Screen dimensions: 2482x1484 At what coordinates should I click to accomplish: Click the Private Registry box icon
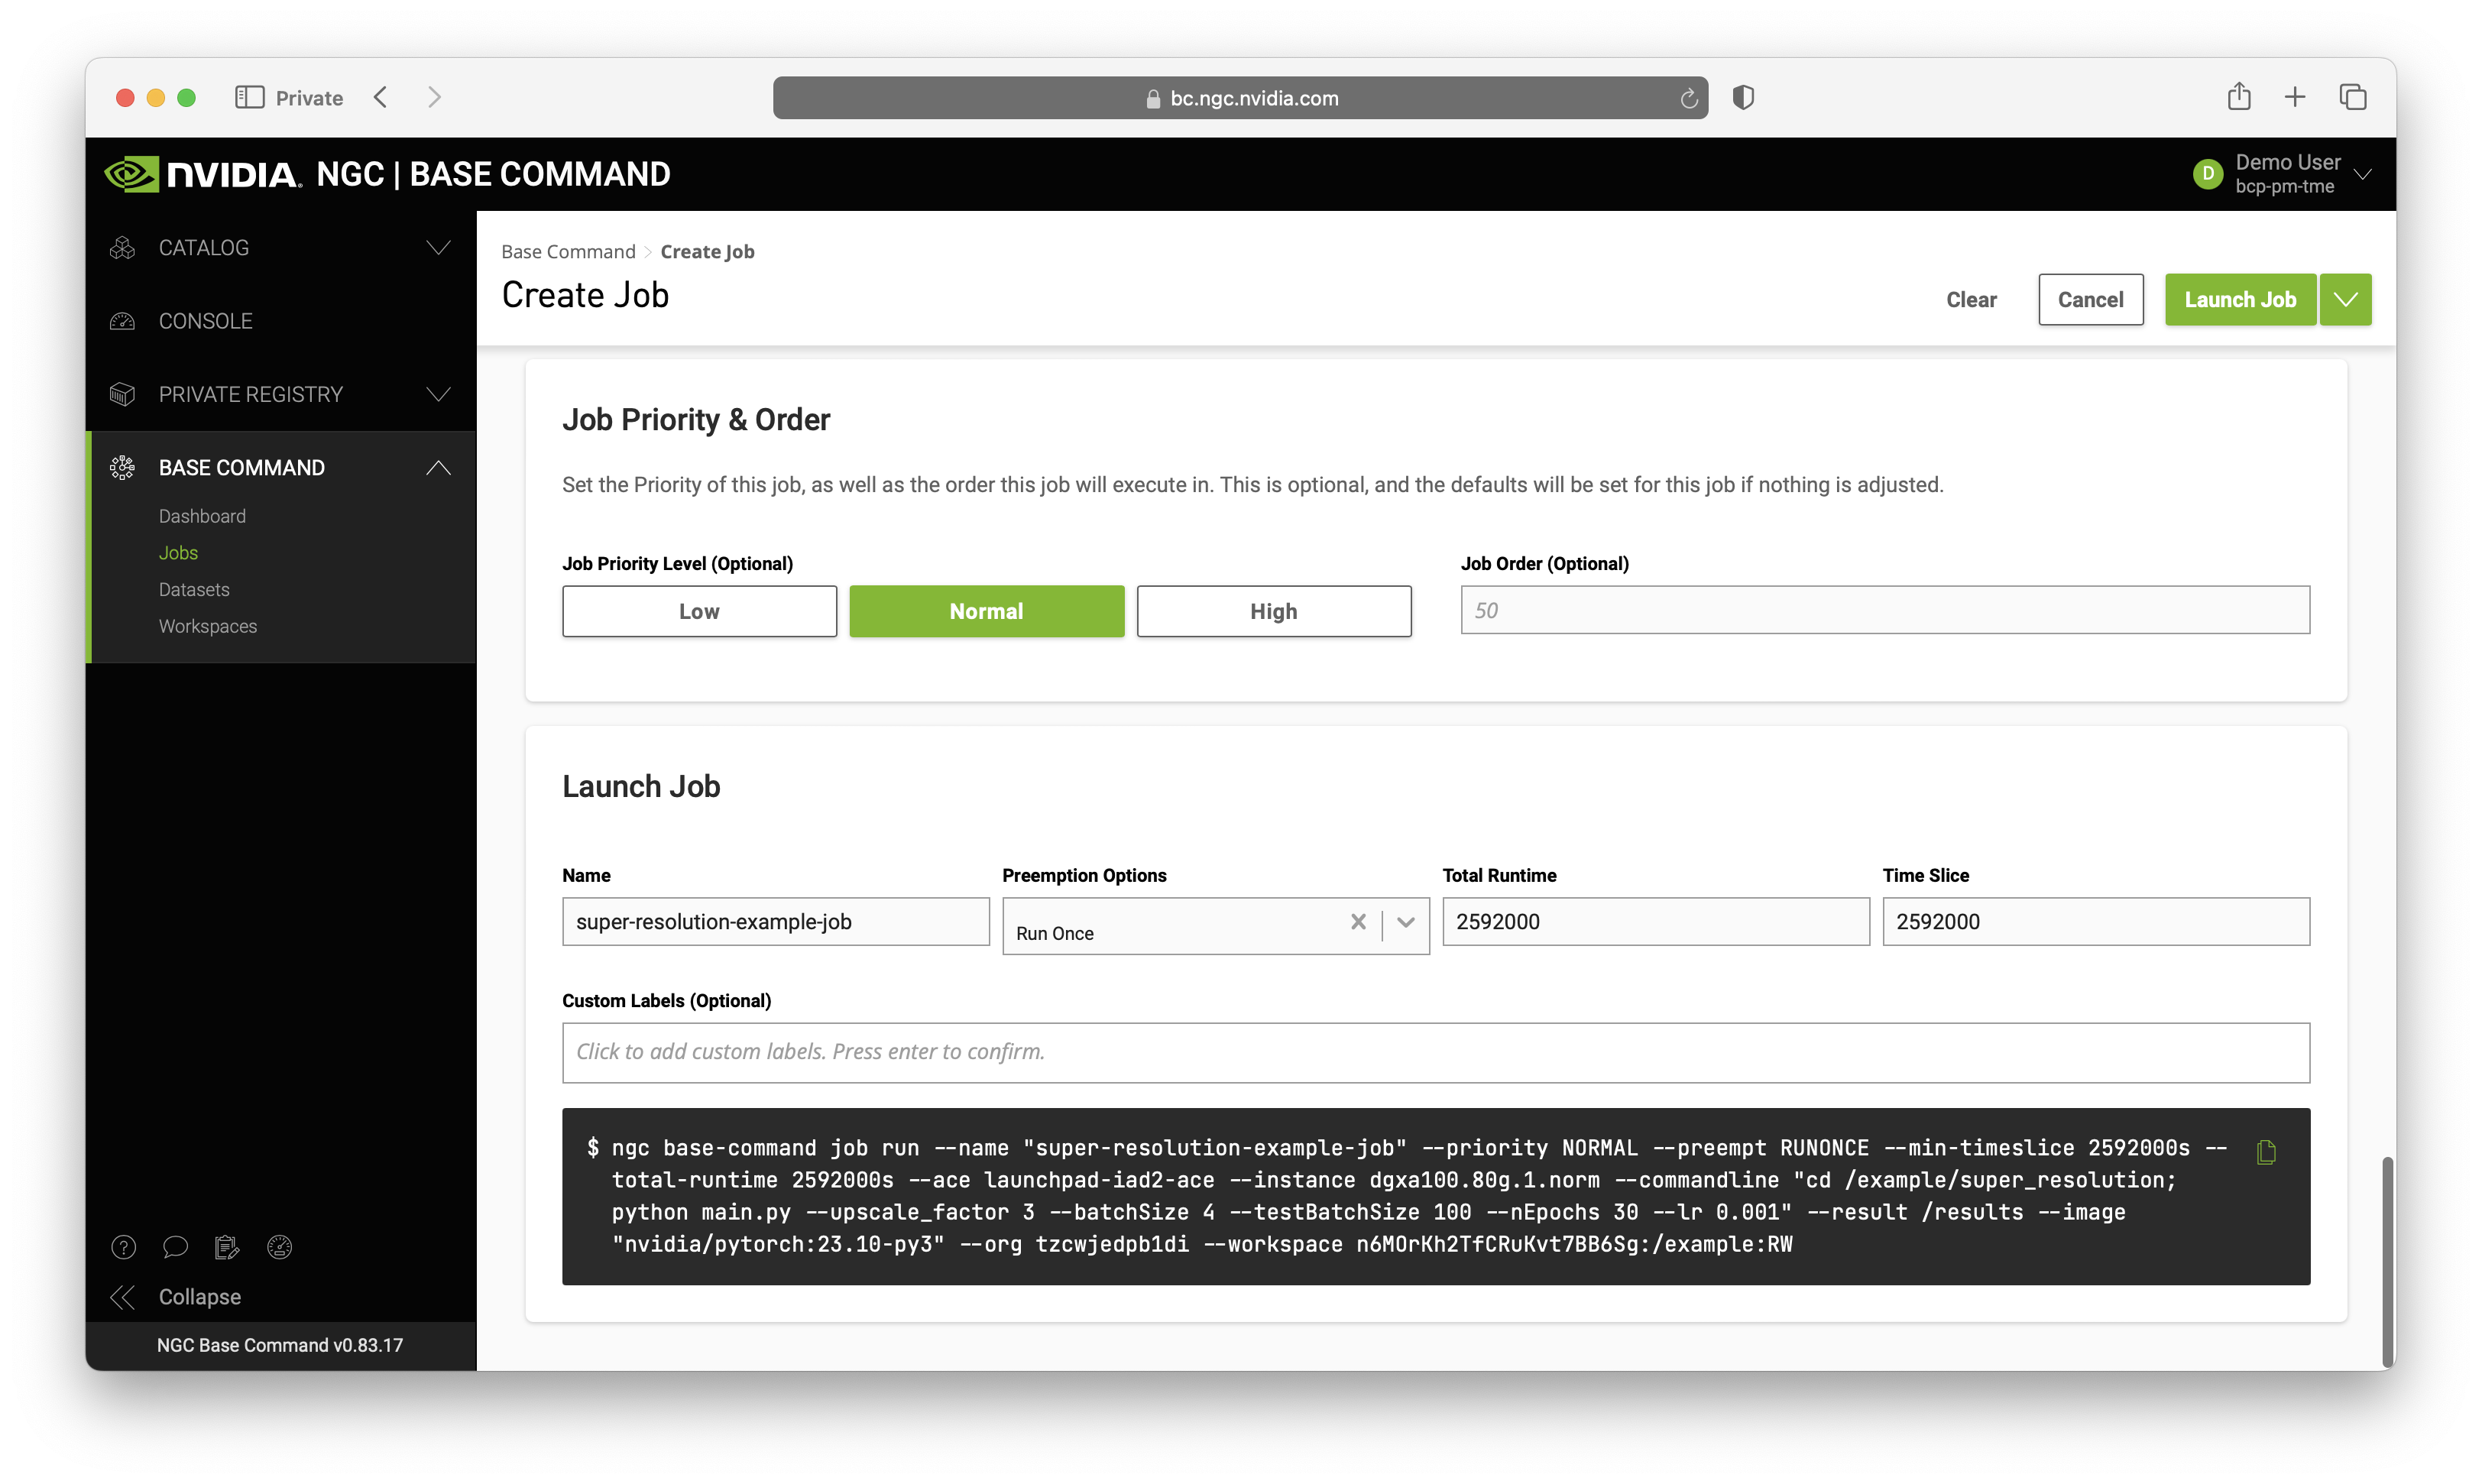click(122, 394)
